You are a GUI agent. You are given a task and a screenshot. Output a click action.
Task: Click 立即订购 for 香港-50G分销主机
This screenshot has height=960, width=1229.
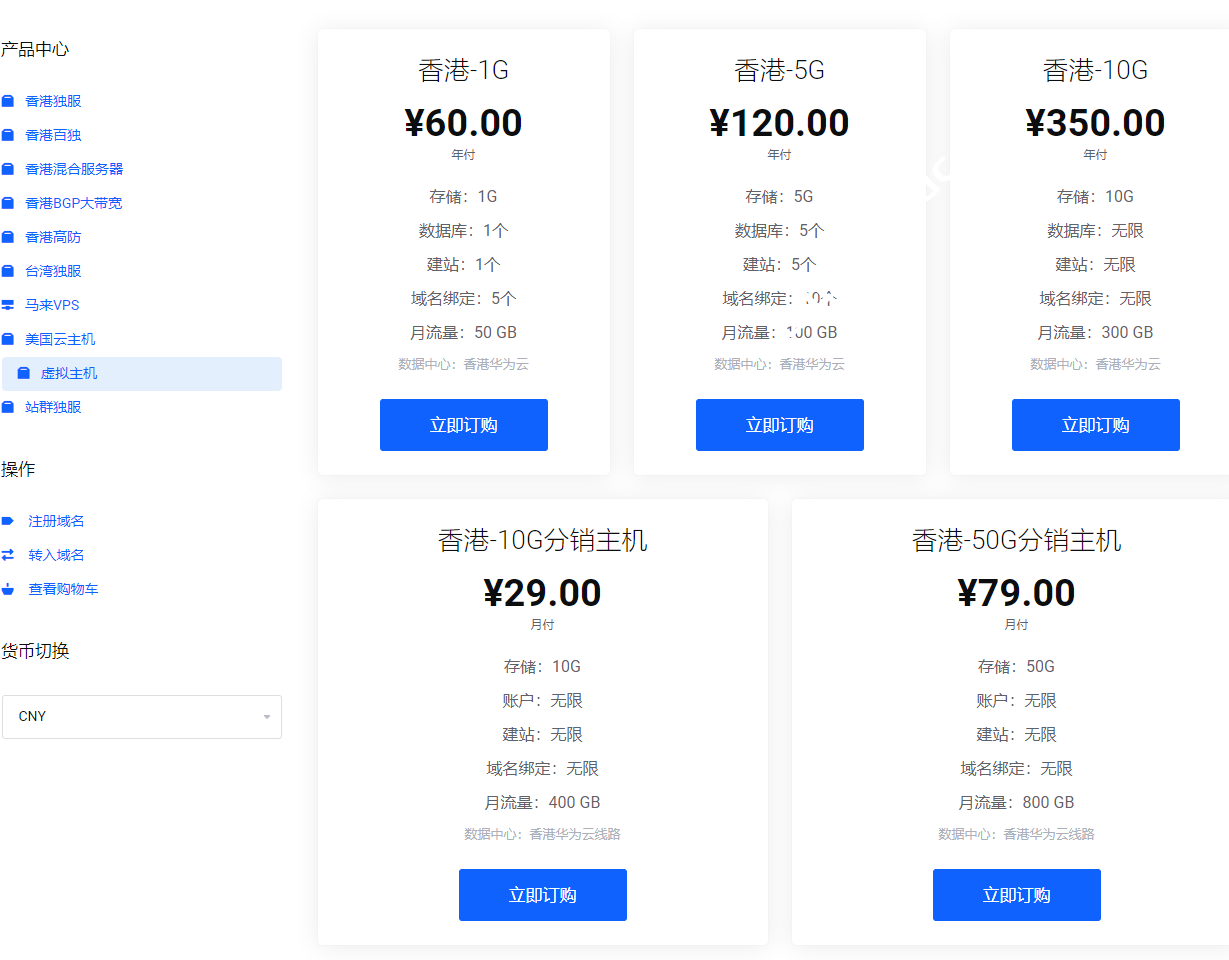(x=1017, y=895)
